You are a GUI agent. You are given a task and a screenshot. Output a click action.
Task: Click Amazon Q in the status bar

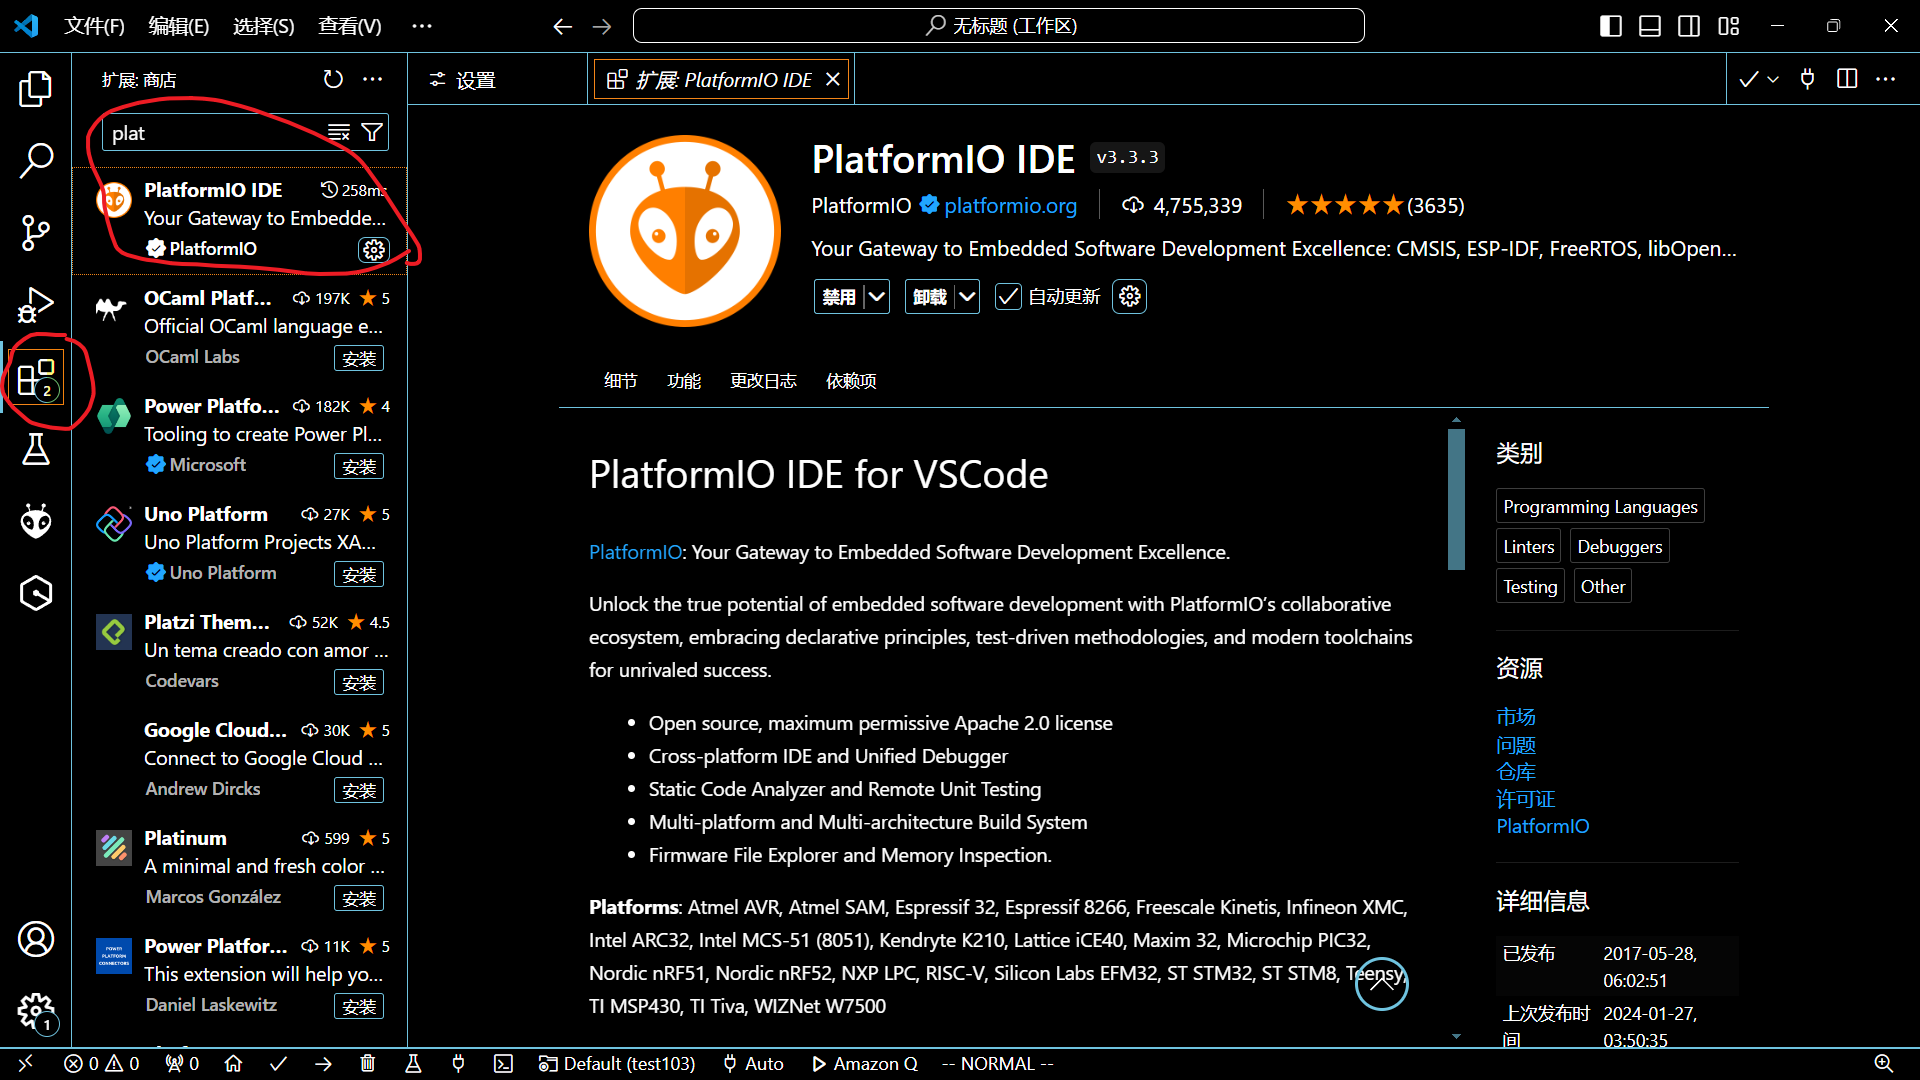point(865,1063)
